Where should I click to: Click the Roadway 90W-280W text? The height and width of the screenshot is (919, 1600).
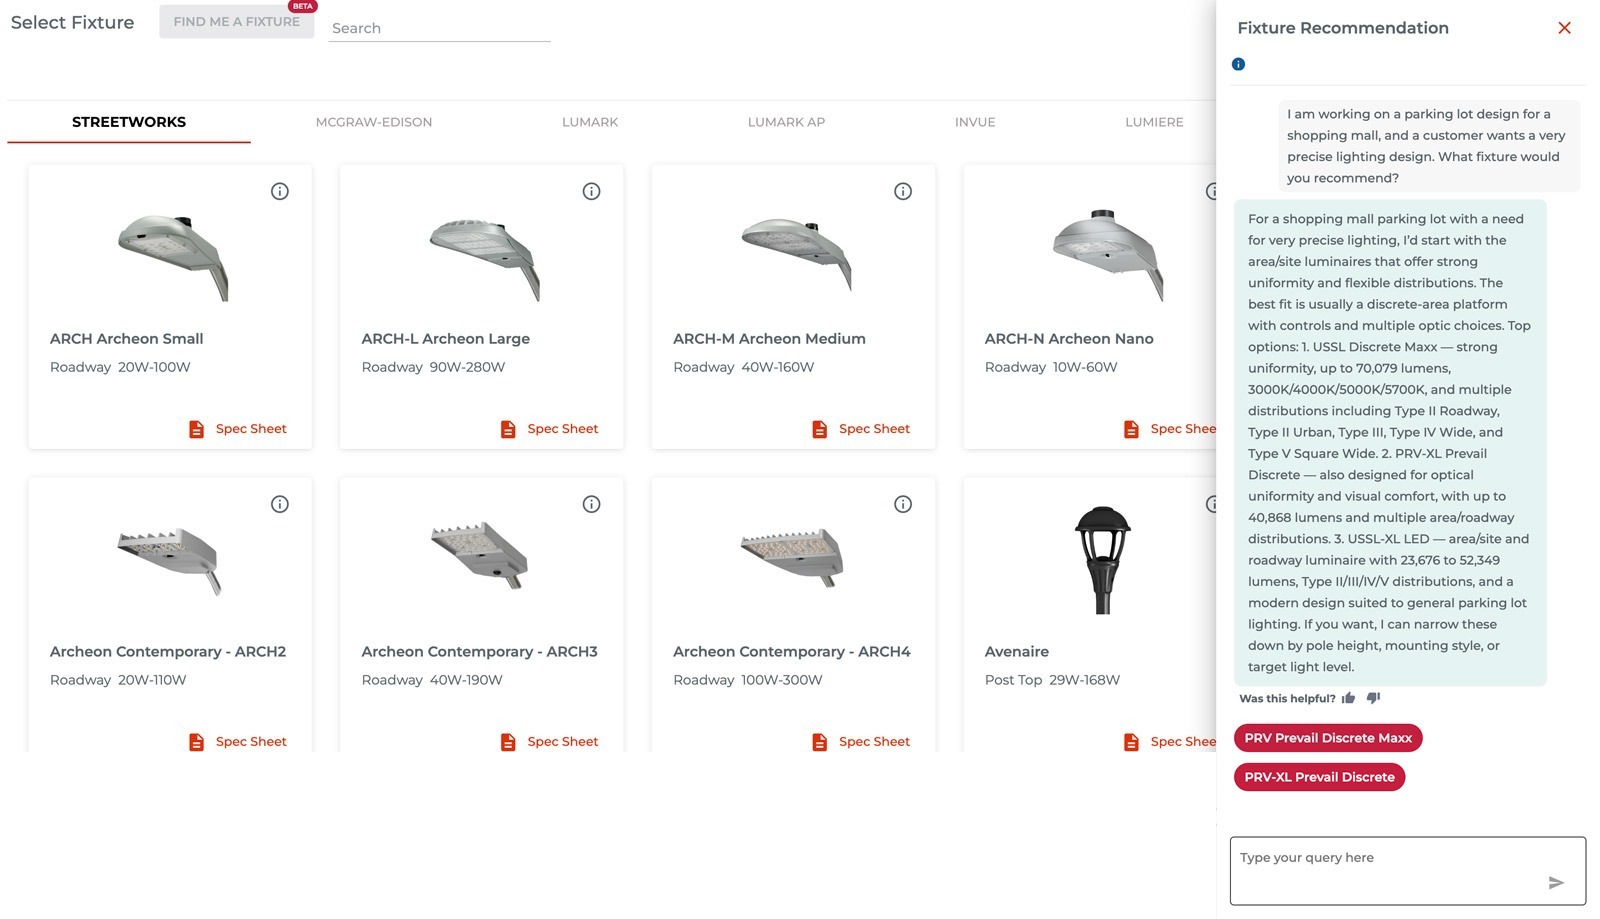pos(433,367)
